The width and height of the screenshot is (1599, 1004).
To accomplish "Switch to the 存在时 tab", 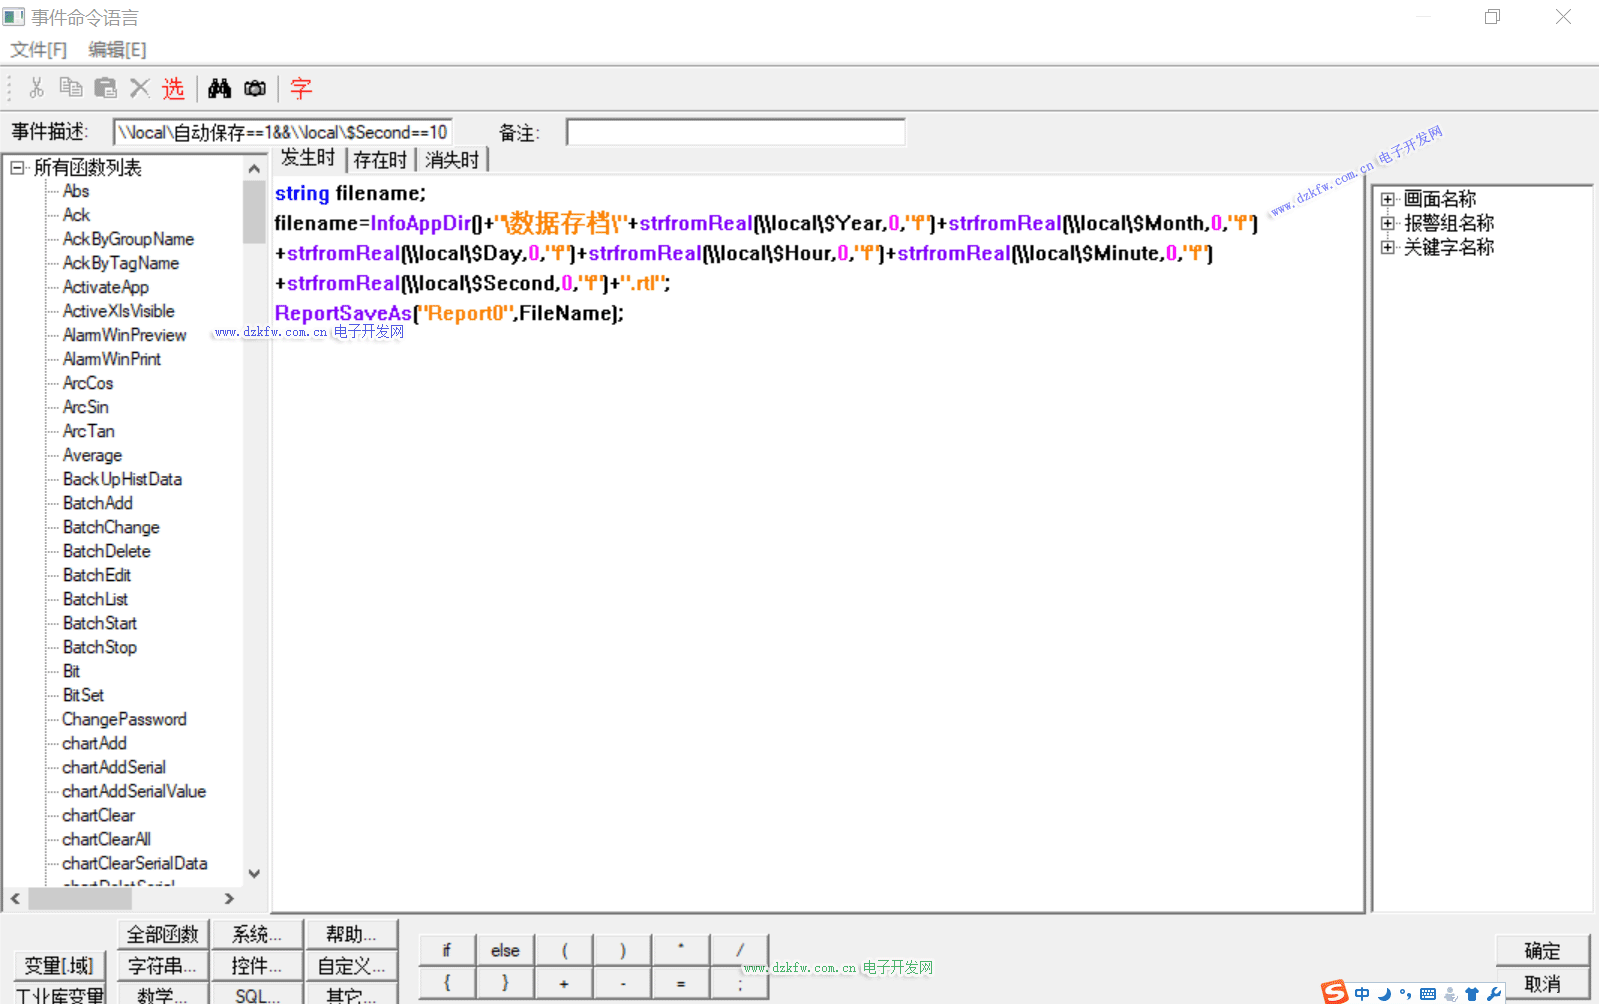I will point(380,160).
